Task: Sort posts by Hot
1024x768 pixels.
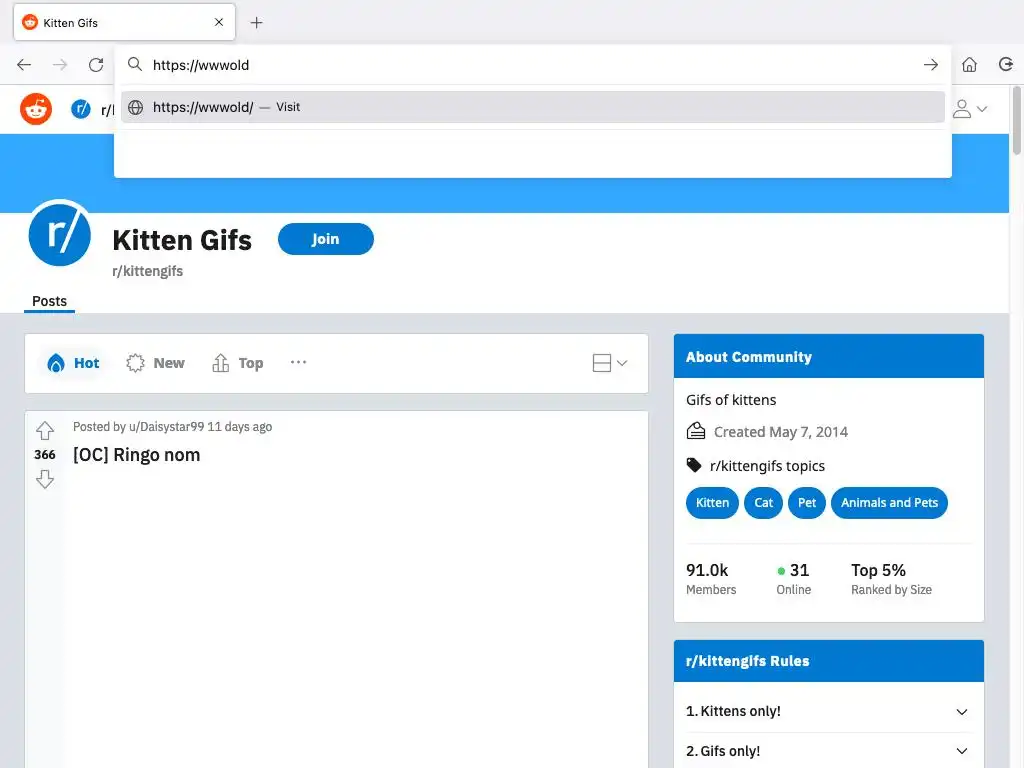Action: coord(73,363)
